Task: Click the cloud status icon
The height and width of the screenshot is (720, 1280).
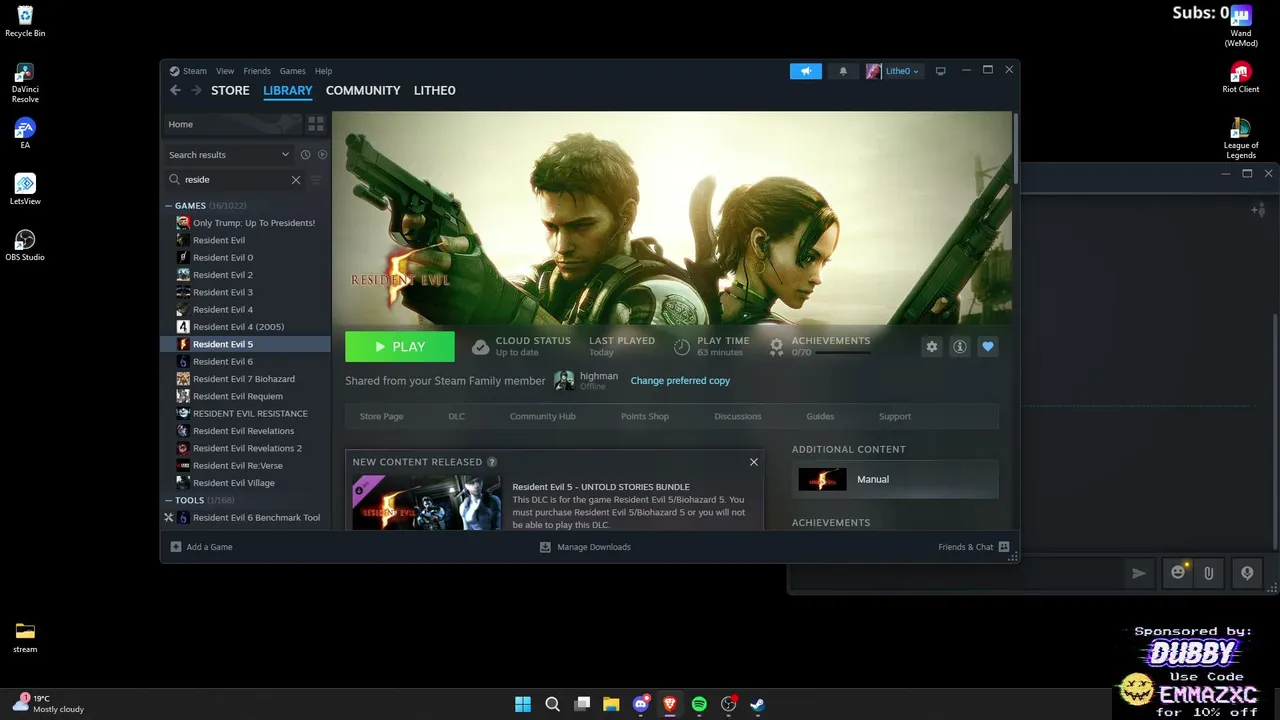Action: click(x=481, y=347)
